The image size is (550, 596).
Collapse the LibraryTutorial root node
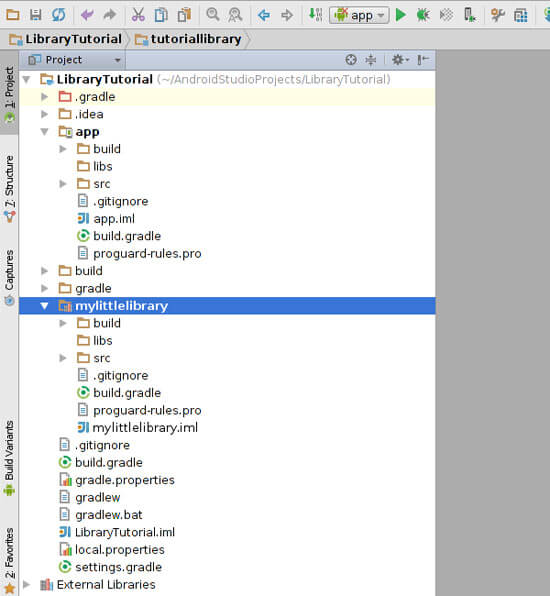27,79
